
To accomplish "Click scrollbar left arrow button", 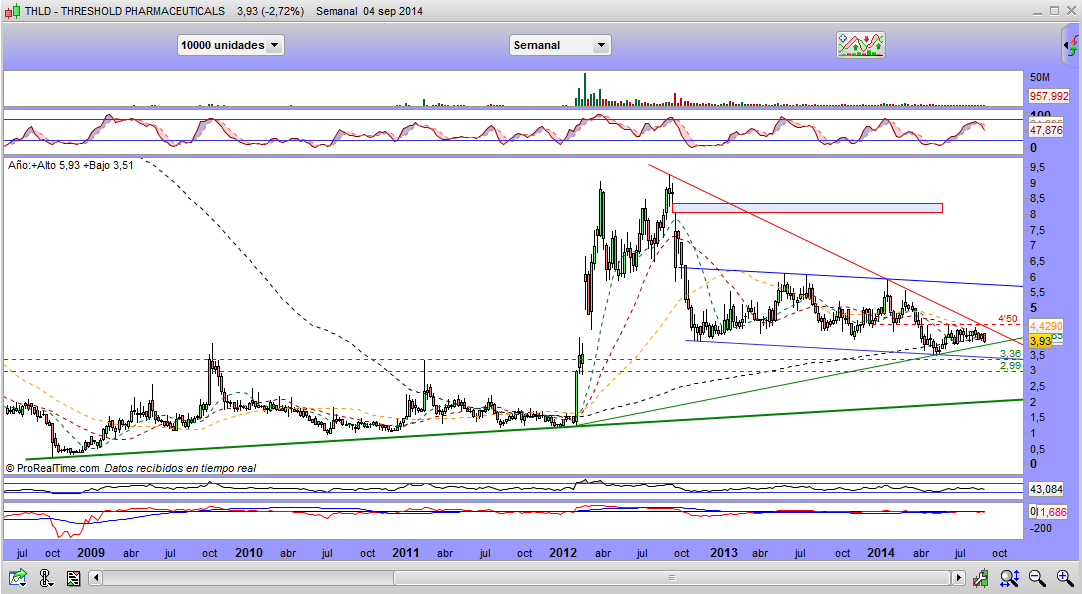I will (97, 577).
